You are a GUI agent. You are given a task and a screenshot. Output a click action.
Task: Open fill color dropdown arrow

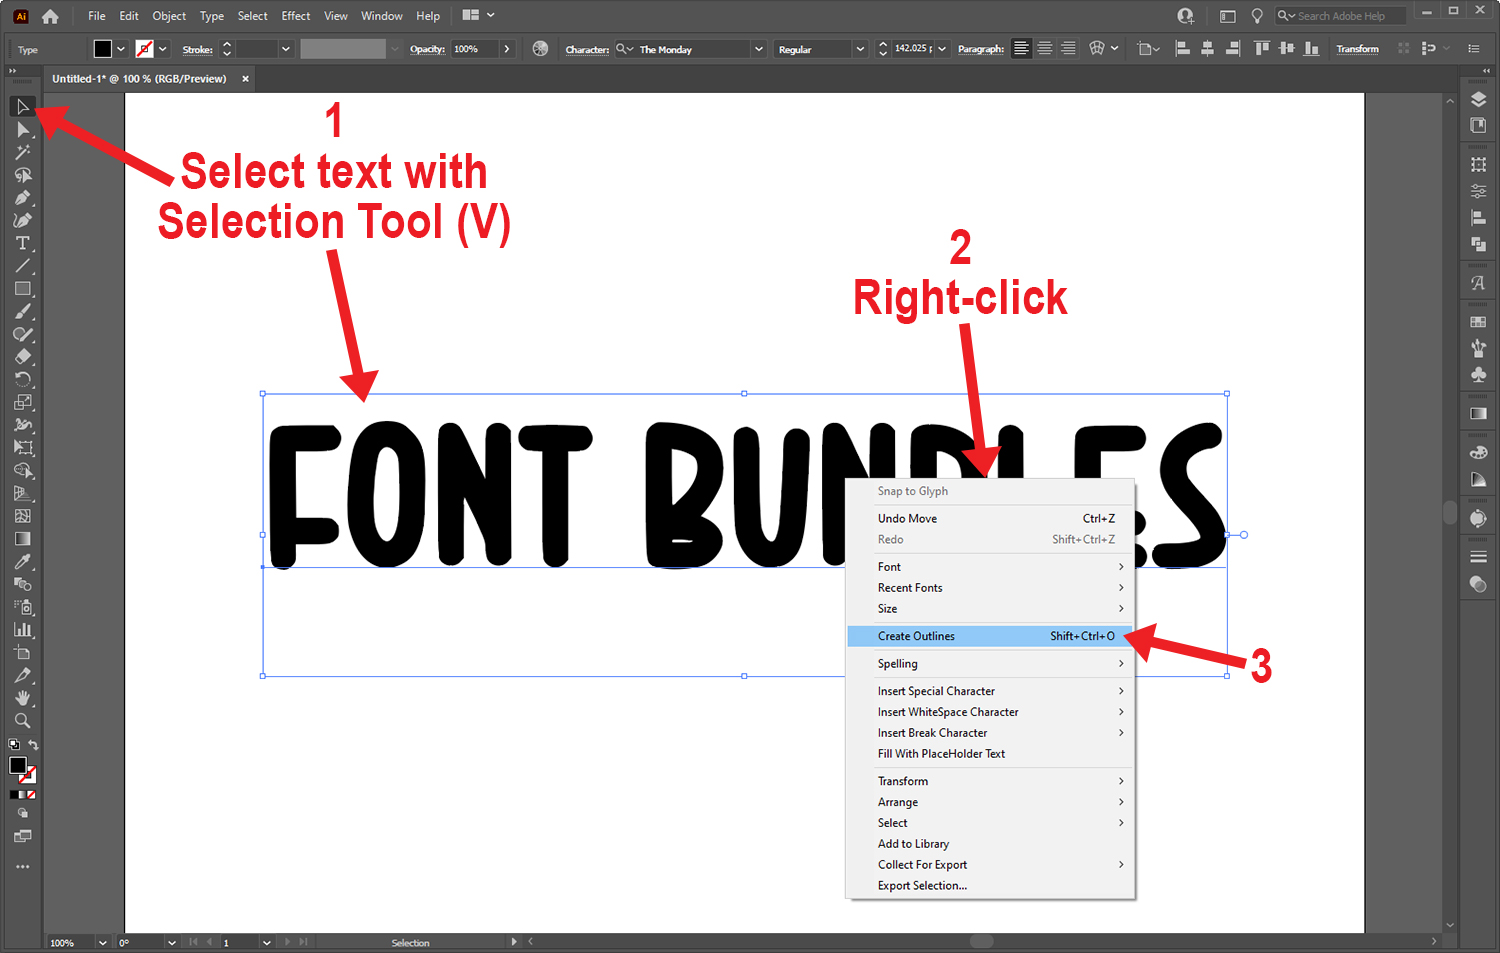pyautogui.click(x=121, y=49)
